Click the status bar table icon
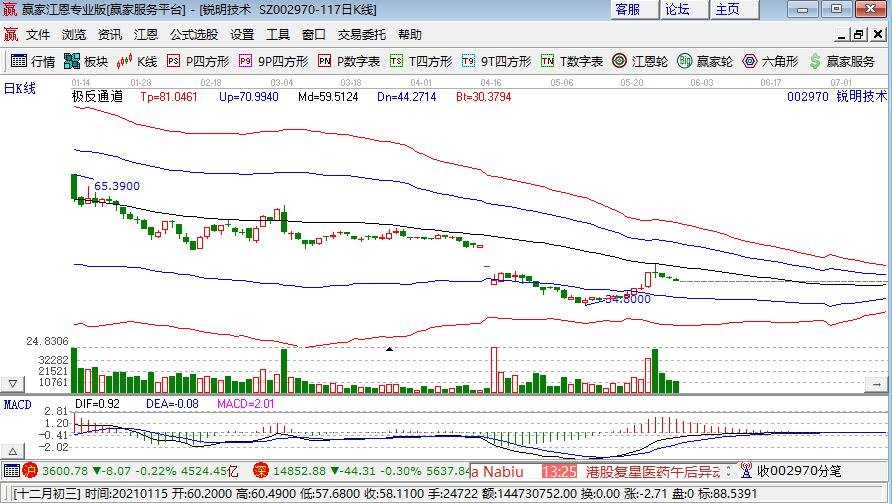The width and height of the screenshot is (892, 504). 11,470
